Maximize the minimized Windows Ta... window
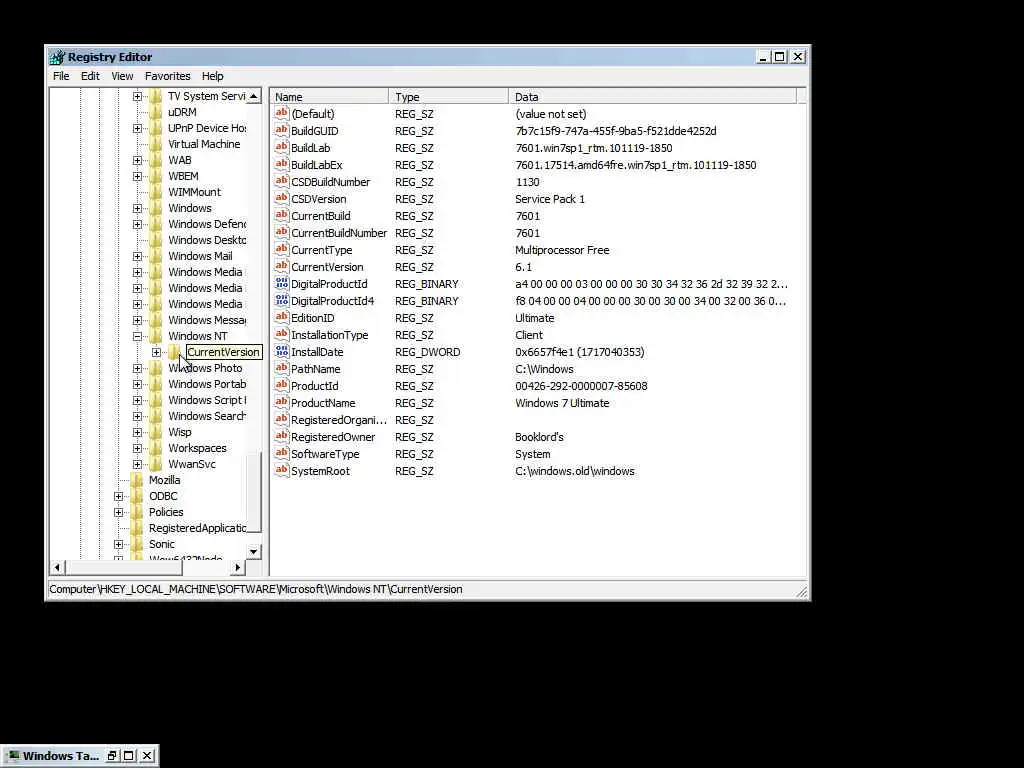The width and height of the screenshot is (1024, 768). [129, 756]
